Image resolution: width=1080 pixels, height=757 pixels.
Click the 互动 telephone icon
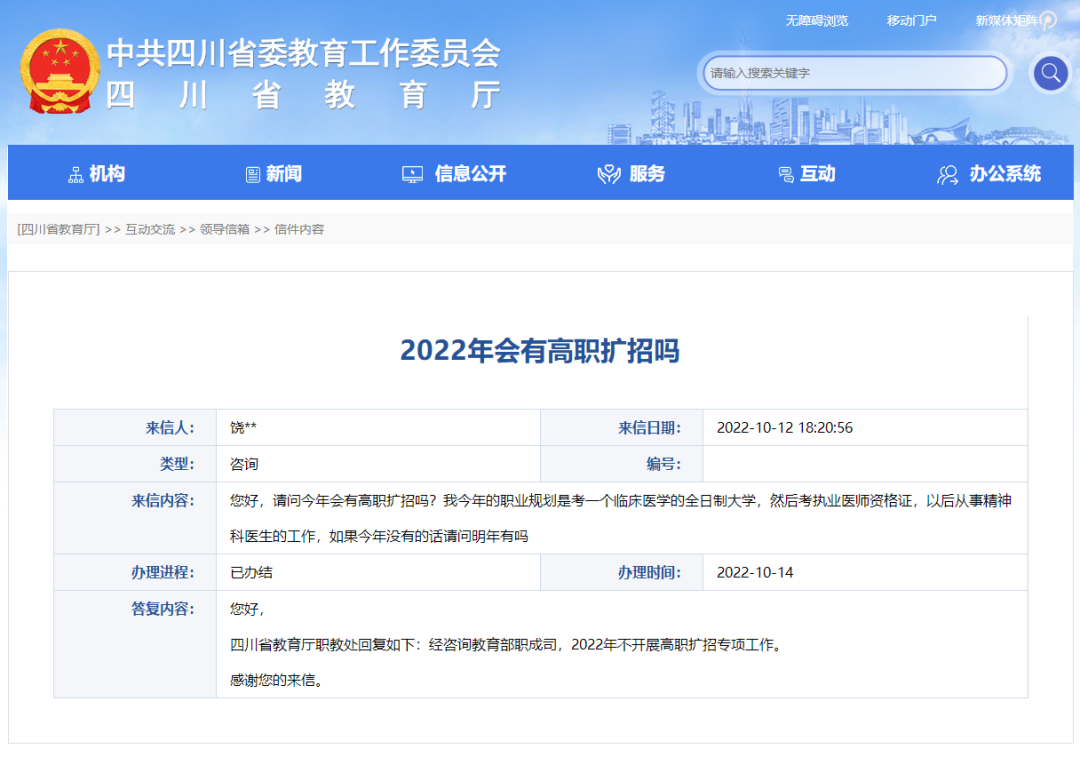[788, 173]
